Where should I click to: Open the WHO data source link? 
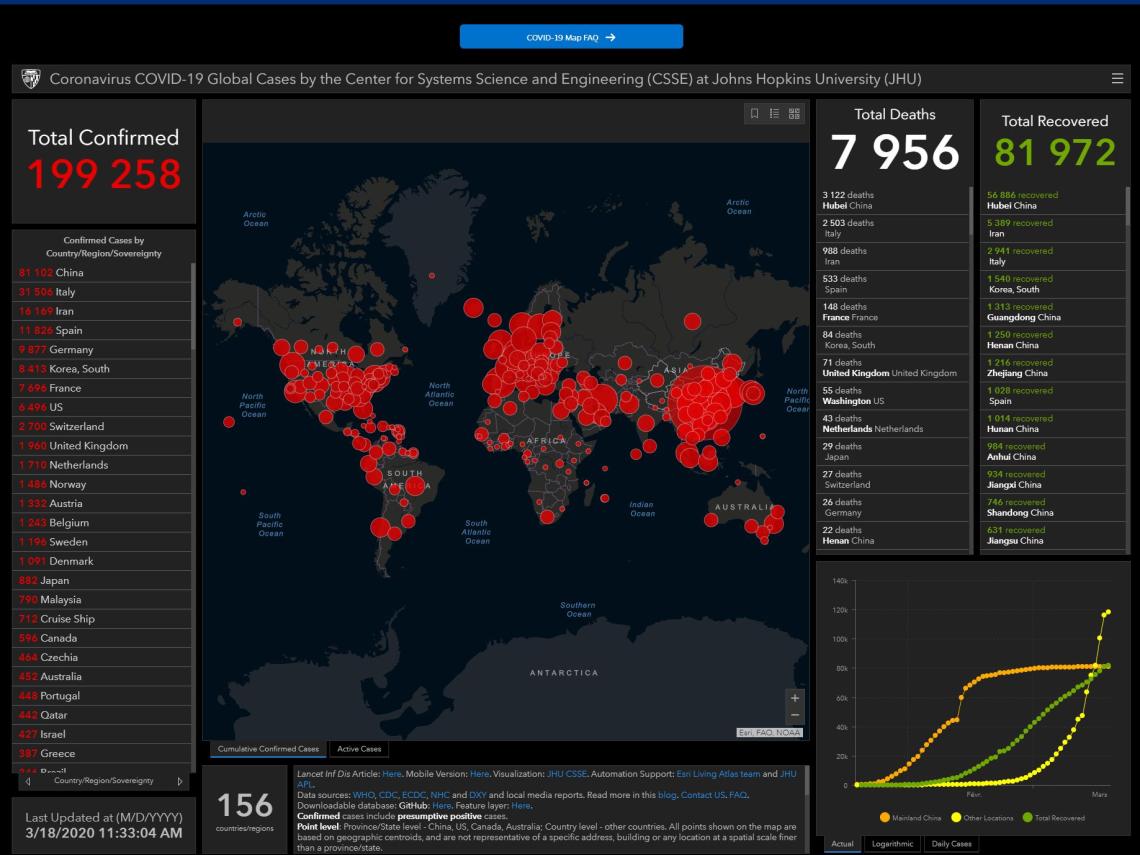point(364,795)
